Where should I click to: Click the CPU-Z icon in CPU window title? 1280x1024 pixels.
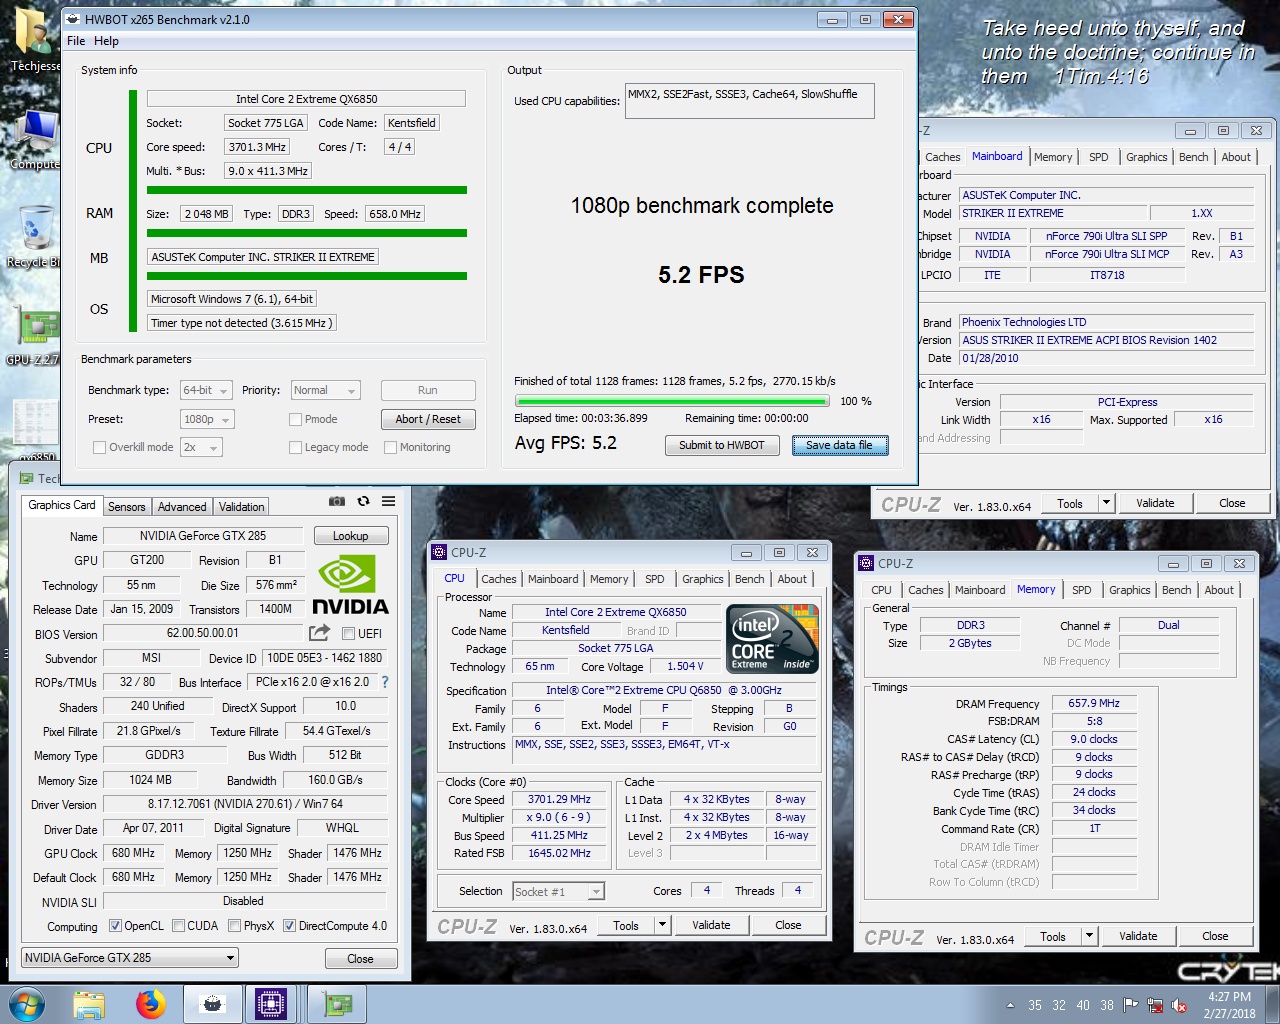pyautogui.click(x=439, y=552)
